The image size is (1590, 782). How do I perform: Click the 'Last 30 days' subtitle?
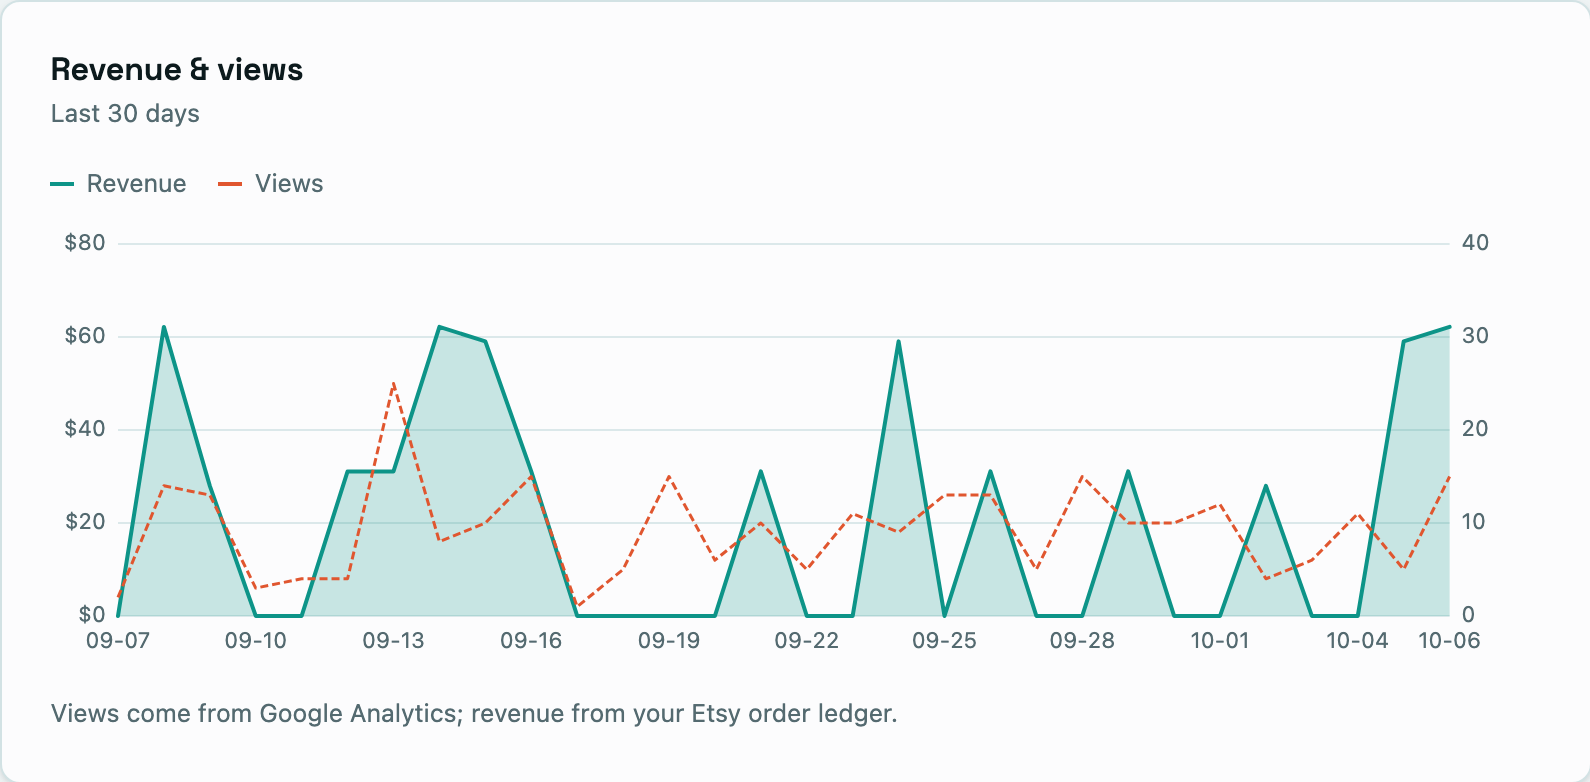125,114
